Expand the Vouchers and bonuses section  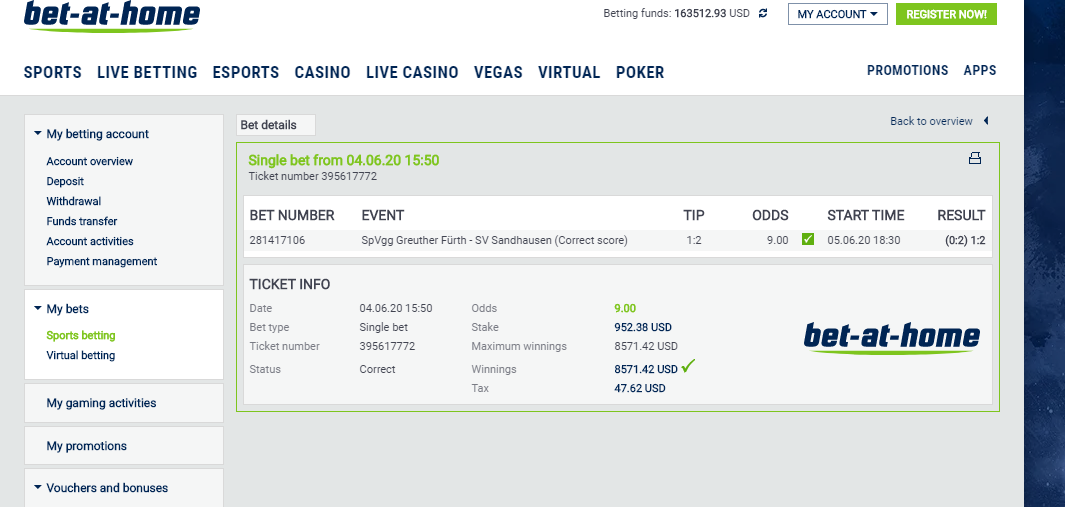coord(101,488)
